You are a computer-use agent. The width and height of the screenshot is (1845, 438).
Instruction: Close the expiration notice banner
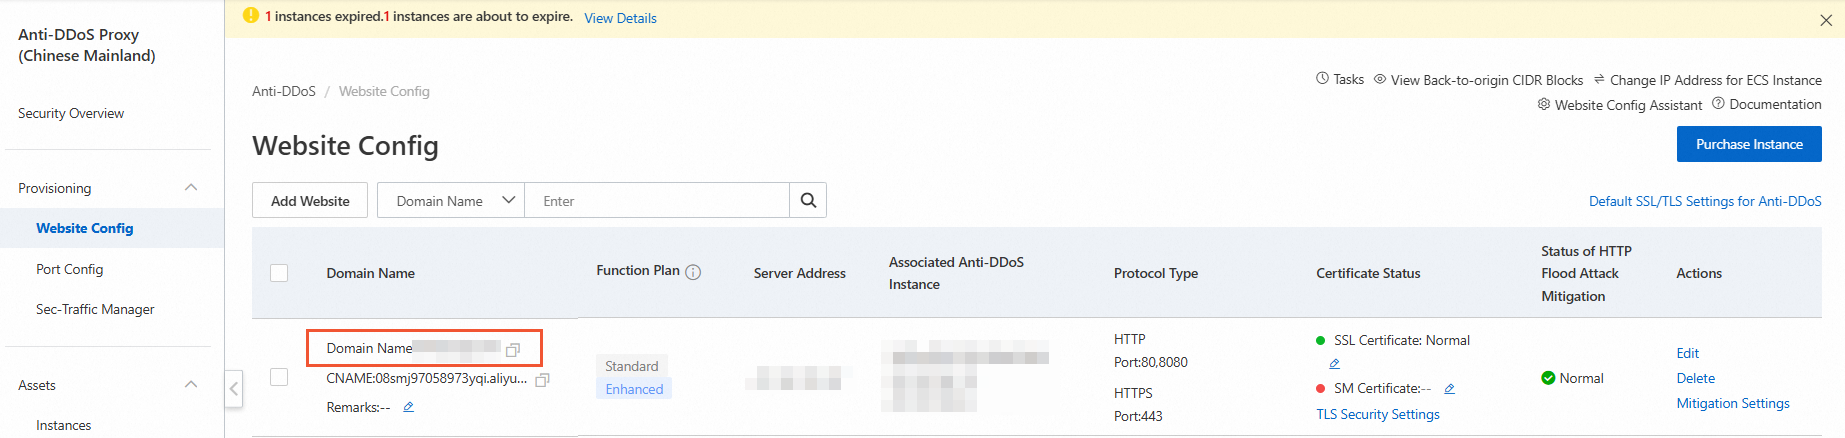[1826, 20]
